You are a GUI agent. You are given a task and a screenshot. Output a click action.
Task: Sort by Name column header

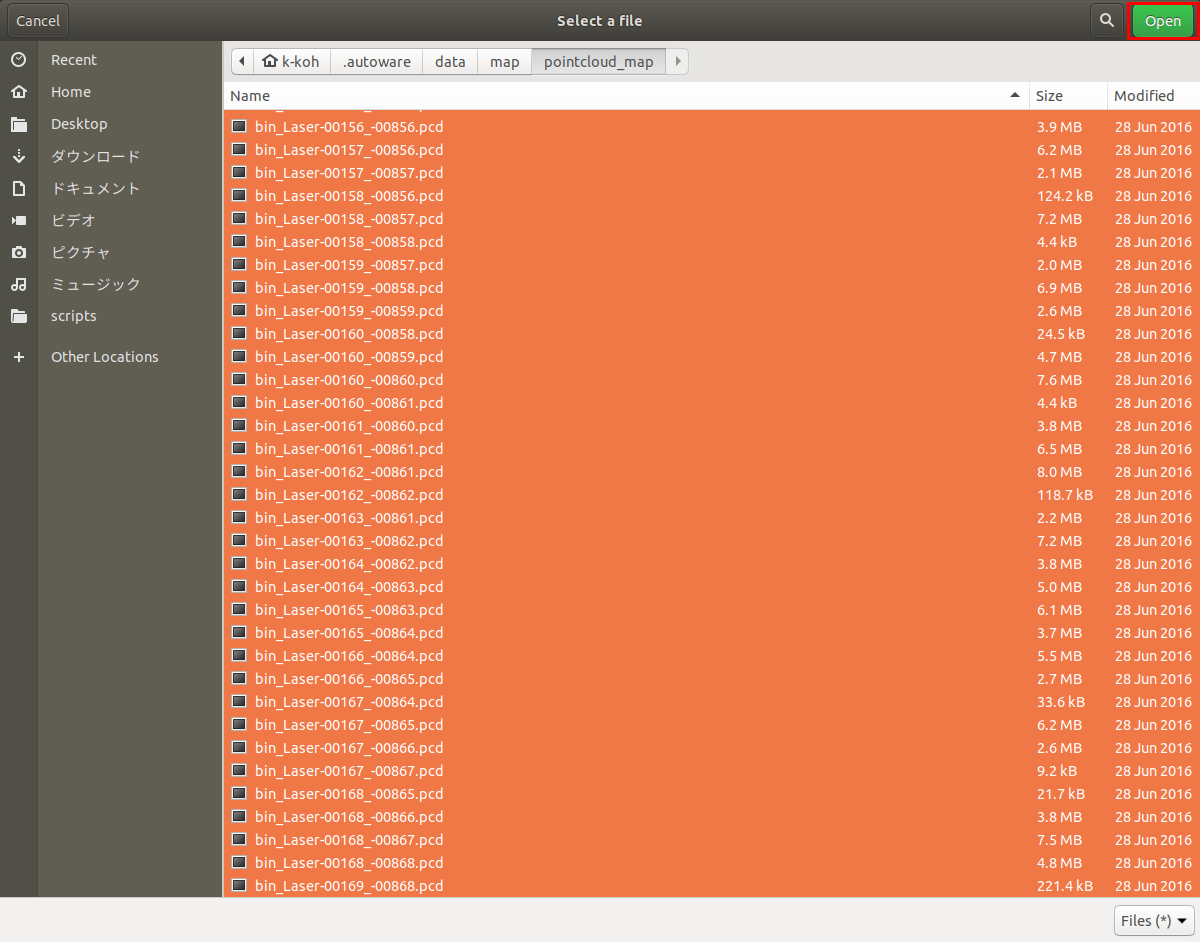[627, 96]
